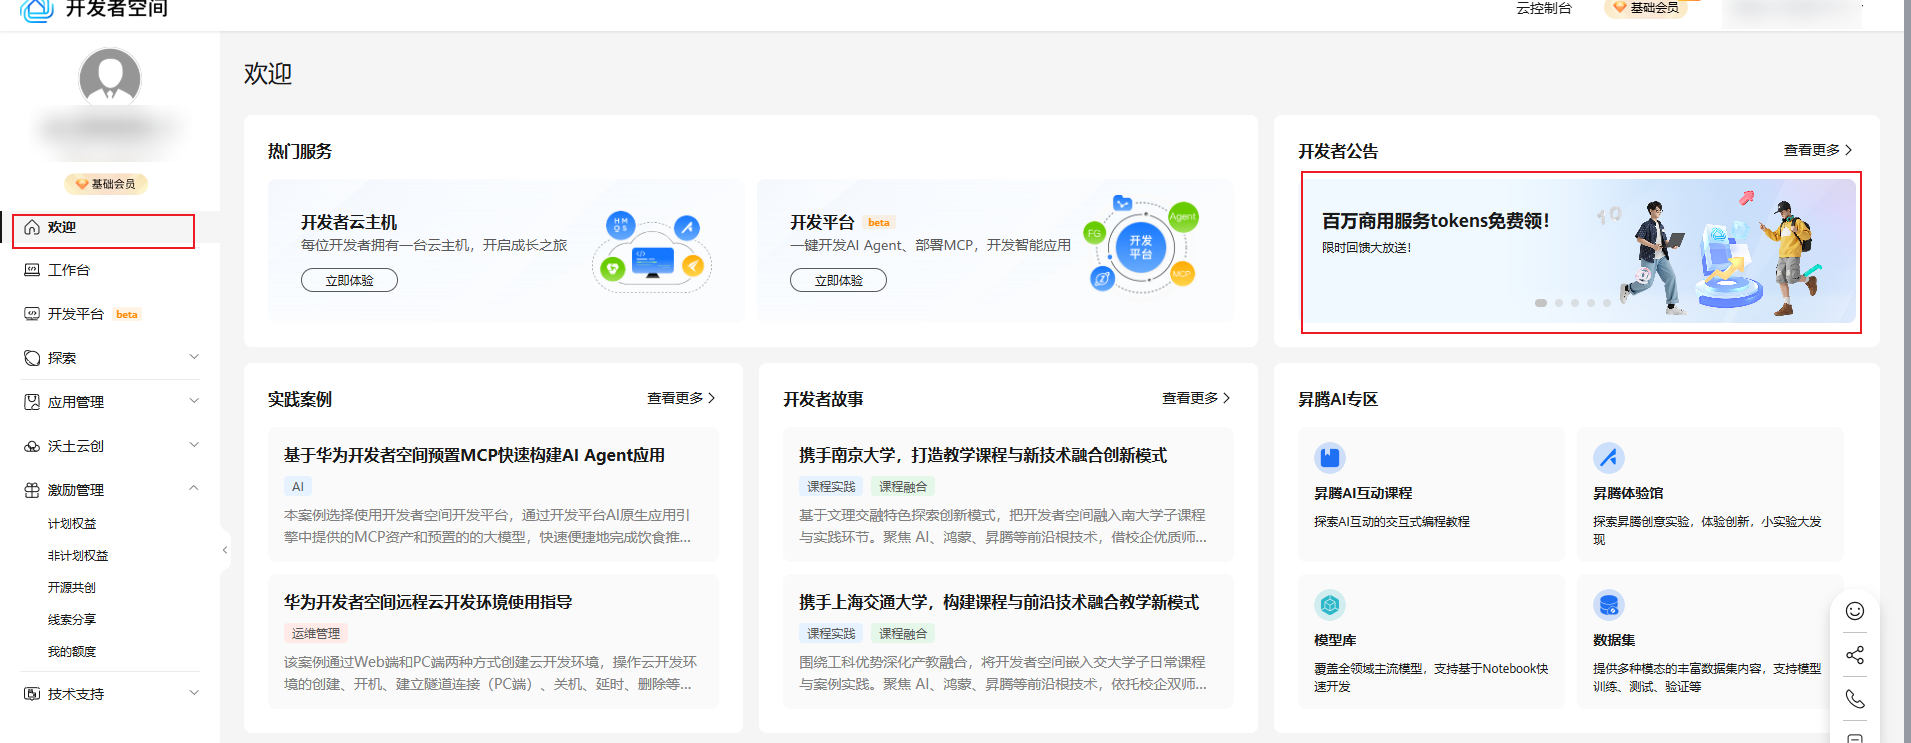
Task: Click 课程融合 tag on 上海交通大学 story
Action: [903, 634]
